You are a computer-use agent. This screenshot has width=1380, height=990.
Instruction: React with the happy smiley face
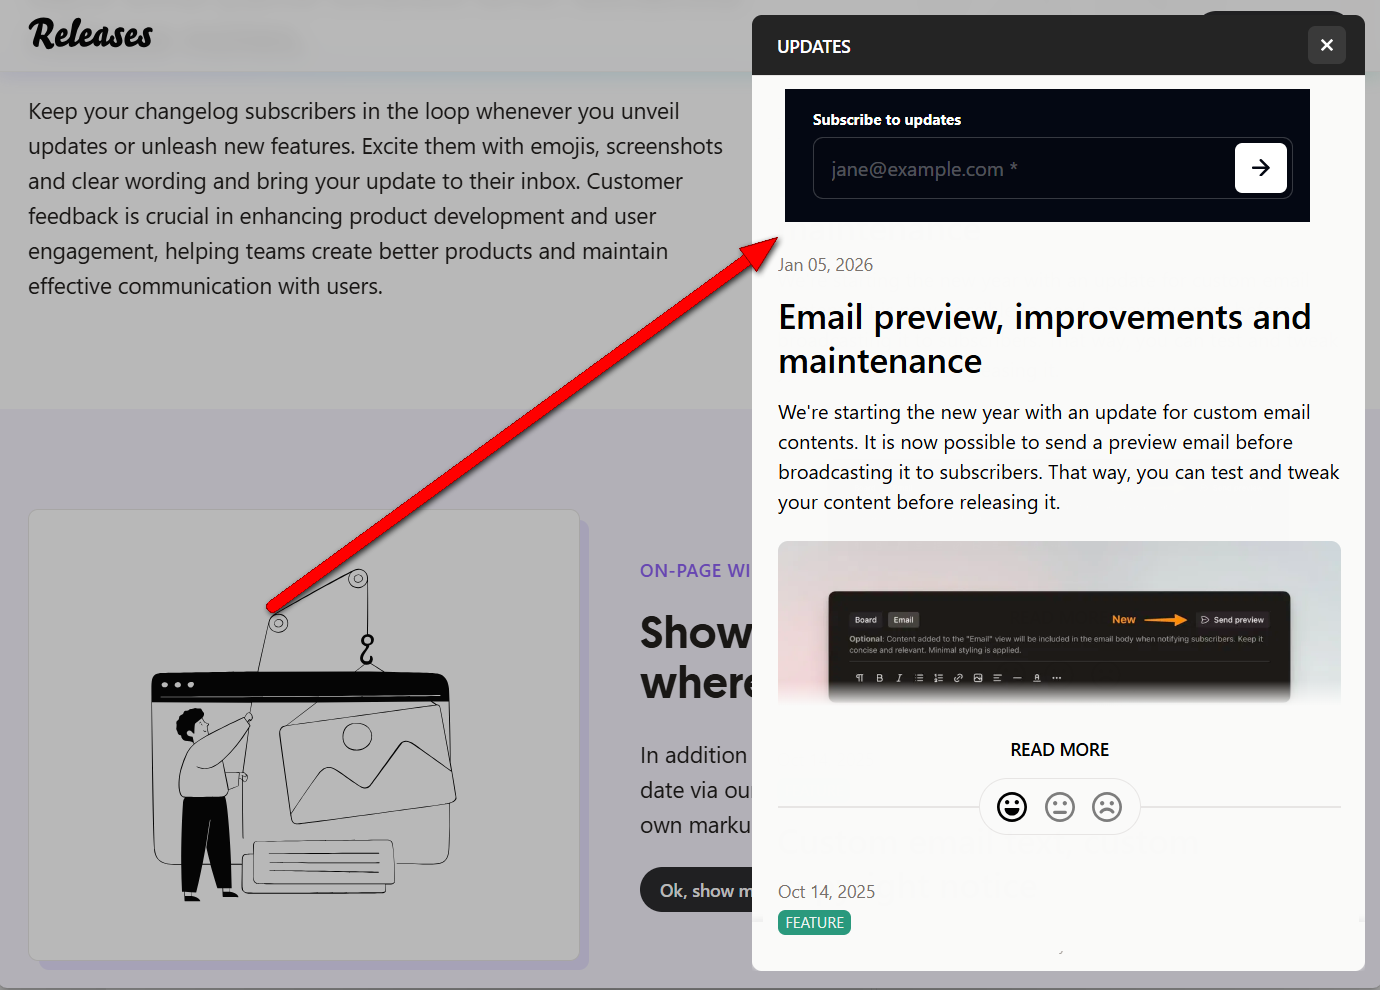(x=1012, y=807)
